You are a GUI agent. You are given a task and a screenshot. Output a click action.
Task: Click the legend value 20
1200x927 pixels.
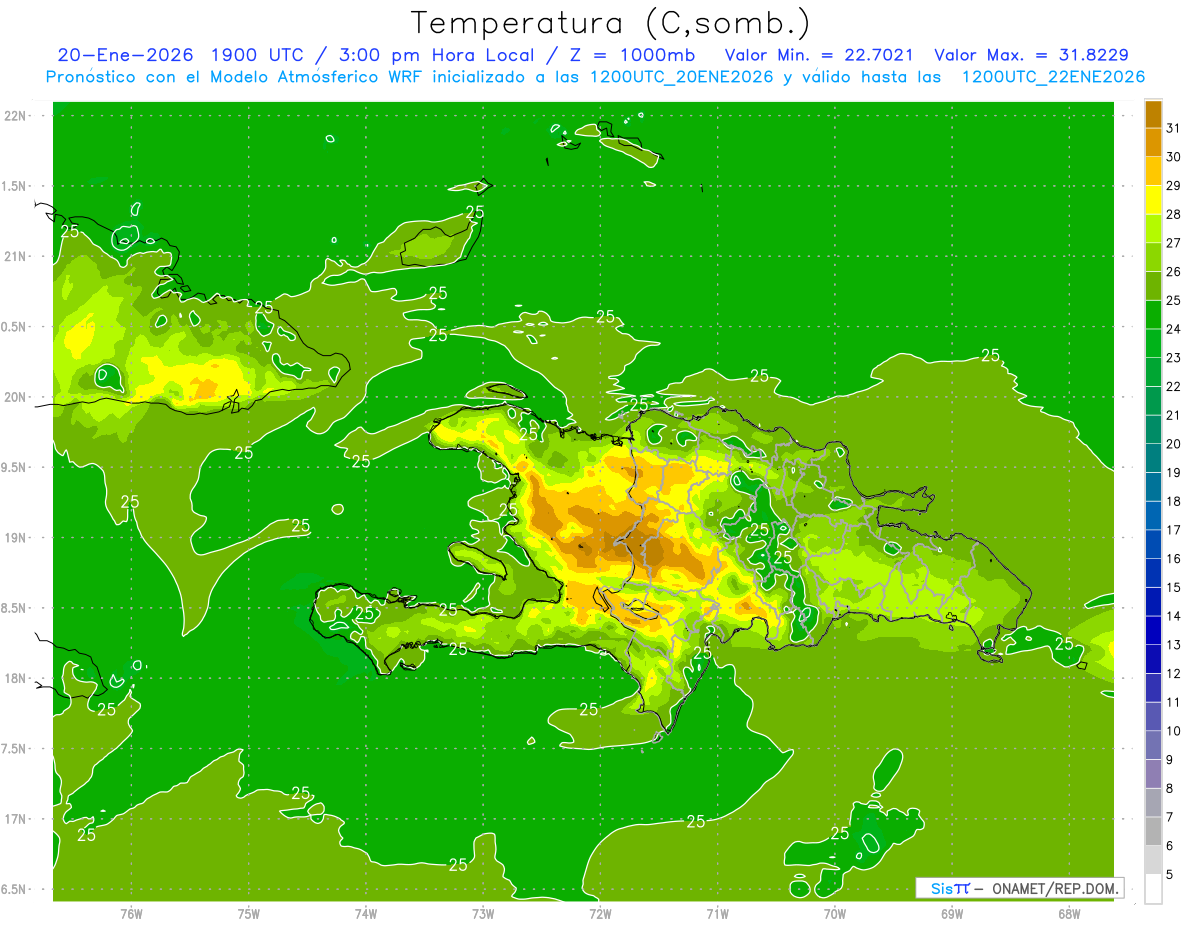coord(1174,444)
